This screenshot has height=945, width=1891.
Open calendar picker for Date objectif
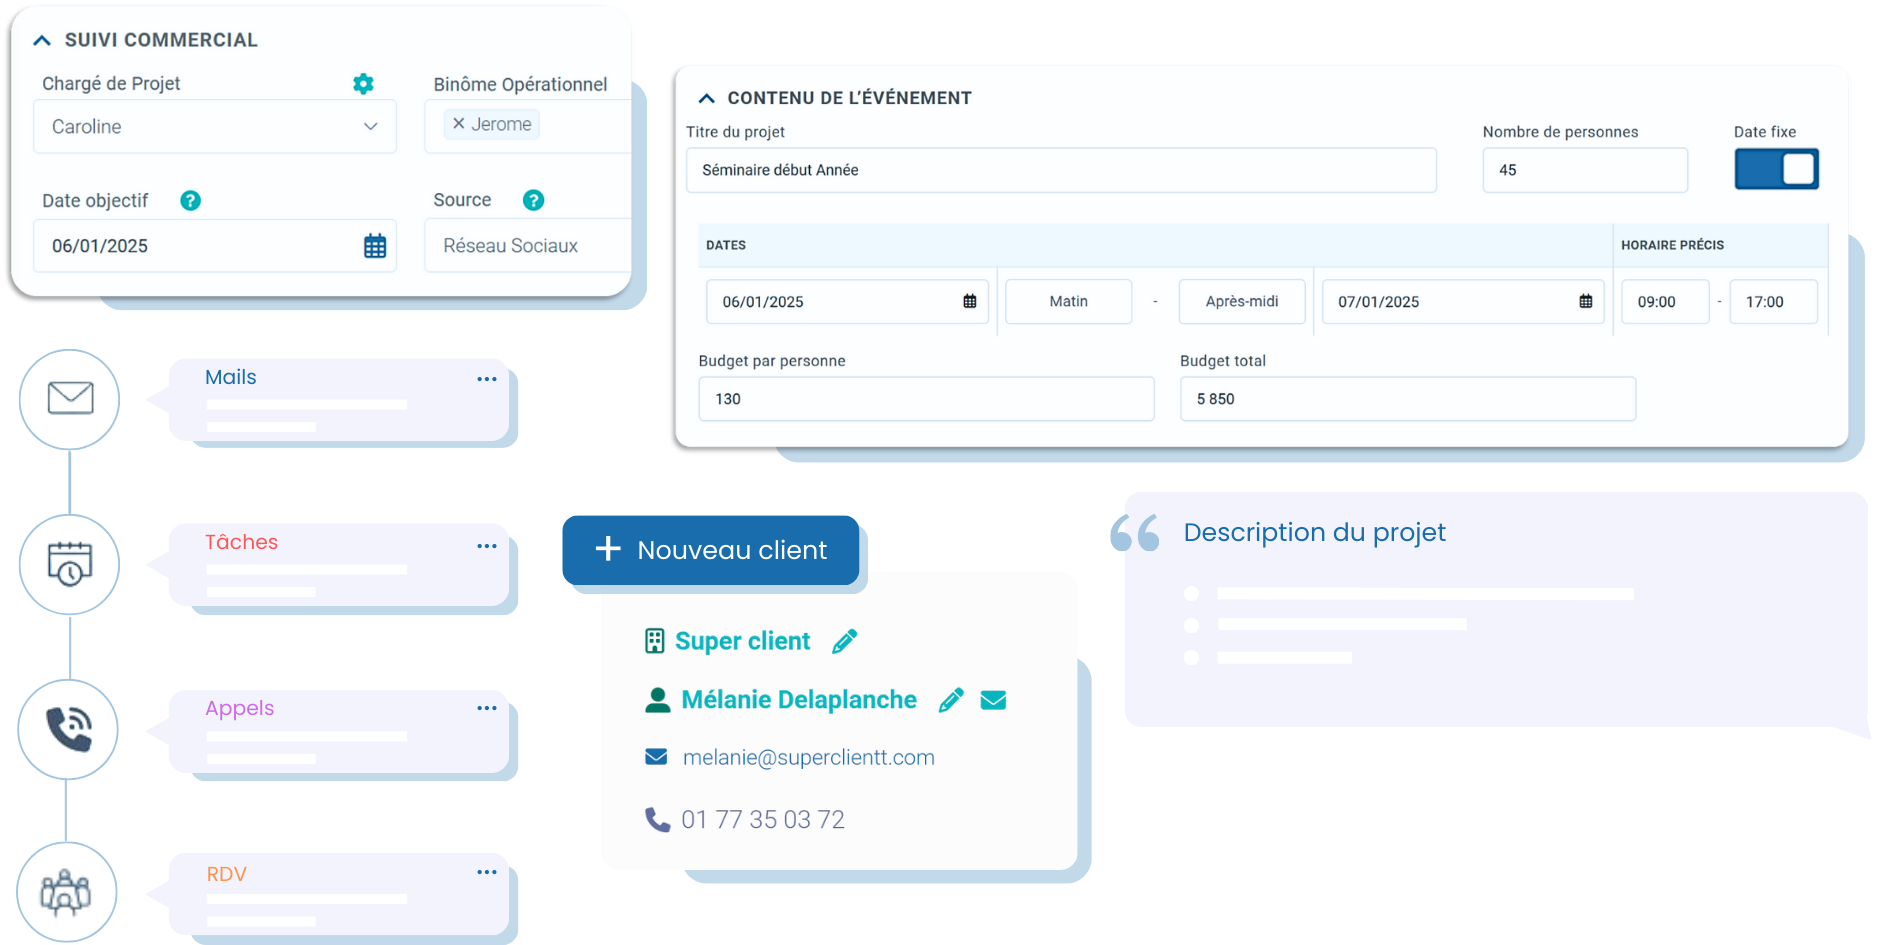point(375,246)
